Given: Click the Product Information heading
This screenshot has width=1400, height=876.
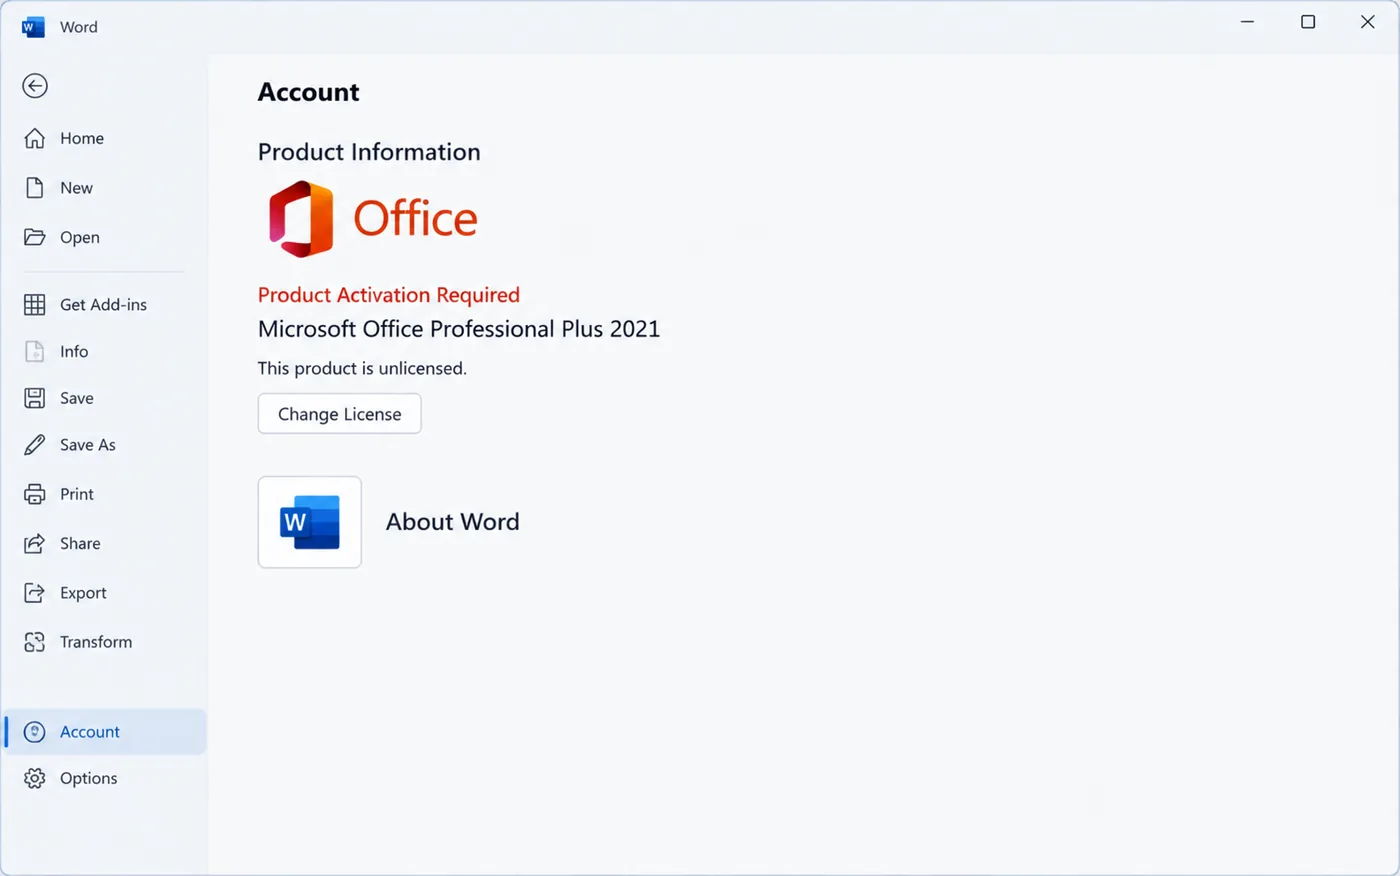Looking at the screenshot, I should (x=369, y=152).
